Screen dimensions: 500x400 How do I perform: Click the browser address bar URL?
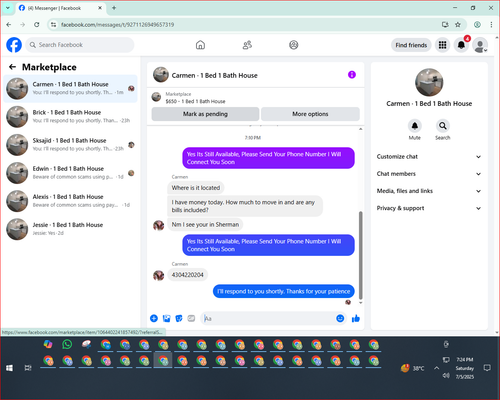(117, 25)
